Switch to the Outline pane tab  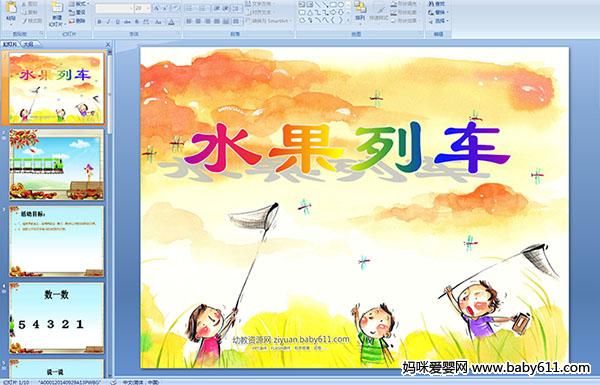pos(29,44)
